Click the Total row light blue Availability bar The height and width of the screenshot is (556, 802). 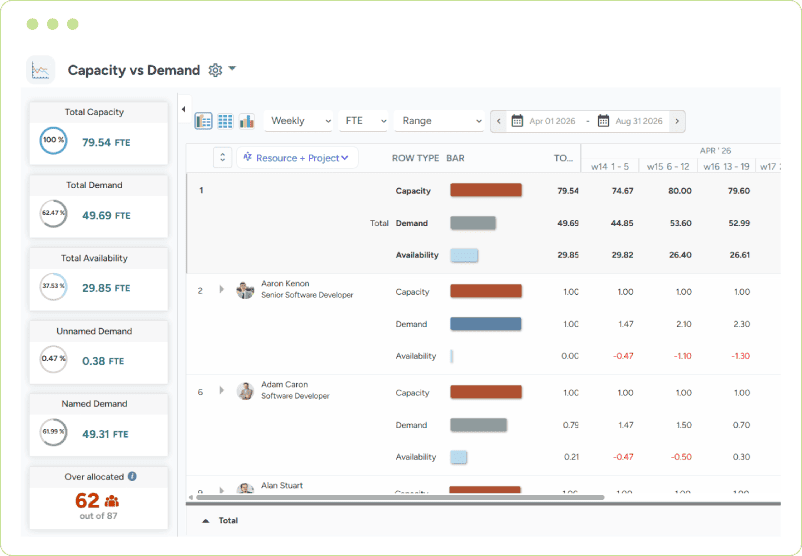[x=464, y=255]
